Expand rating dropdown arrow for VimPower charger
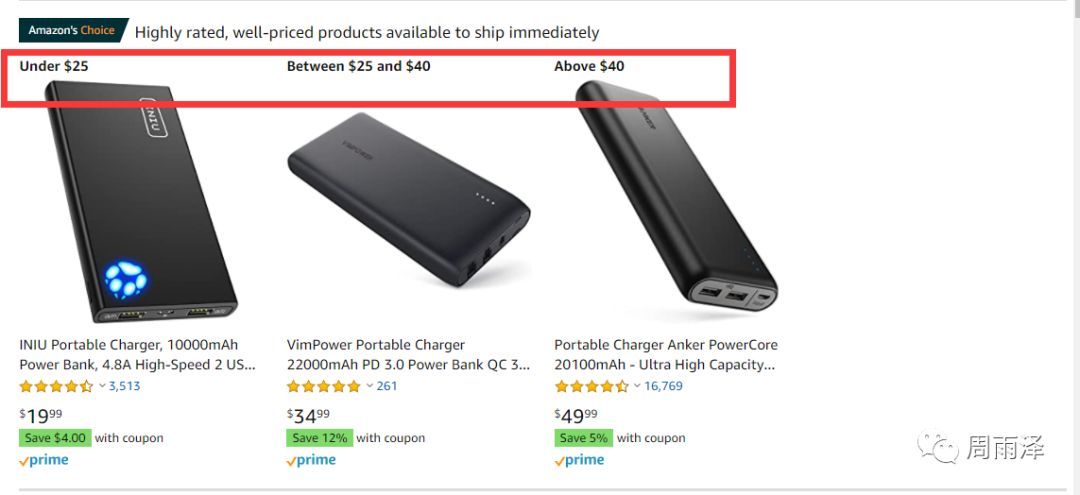The height and width of the screenshot is (495, 1080). point(370,387)
